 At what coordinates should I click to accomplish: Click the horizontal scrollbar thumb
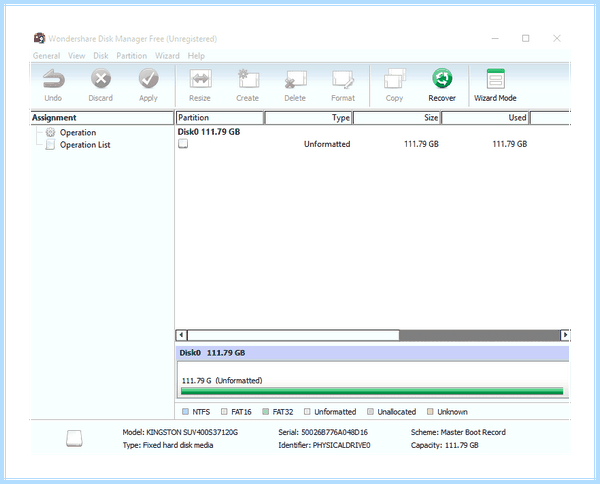[293, 335]
